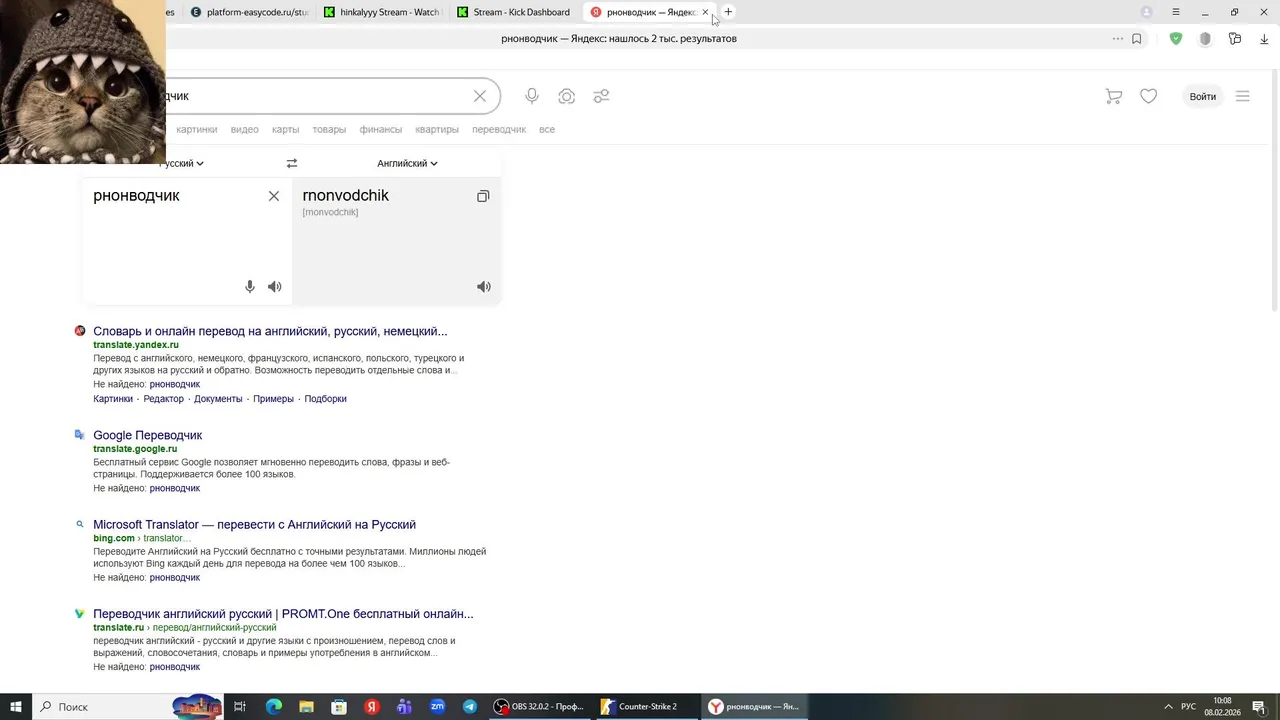
Task: Focus the Yandex search input field
Action: [x=316, y=96]
